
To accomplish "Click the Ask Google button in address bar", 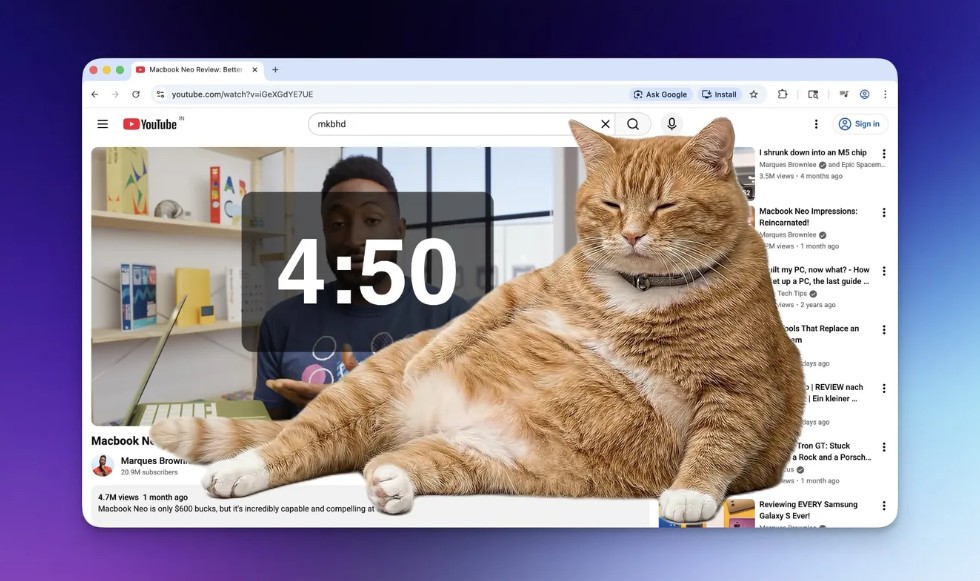I will pyautogui.click(x=660, y=94).
